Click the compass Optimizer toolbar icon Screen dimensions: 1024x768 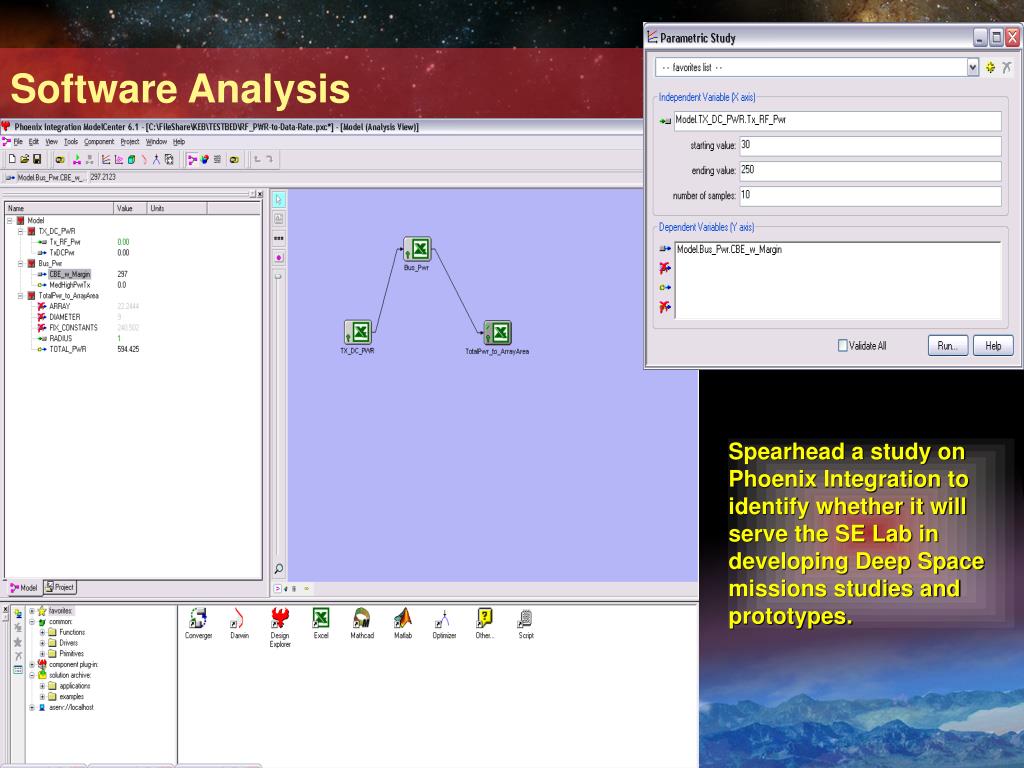pyautogui.click(x=156, y=159)
